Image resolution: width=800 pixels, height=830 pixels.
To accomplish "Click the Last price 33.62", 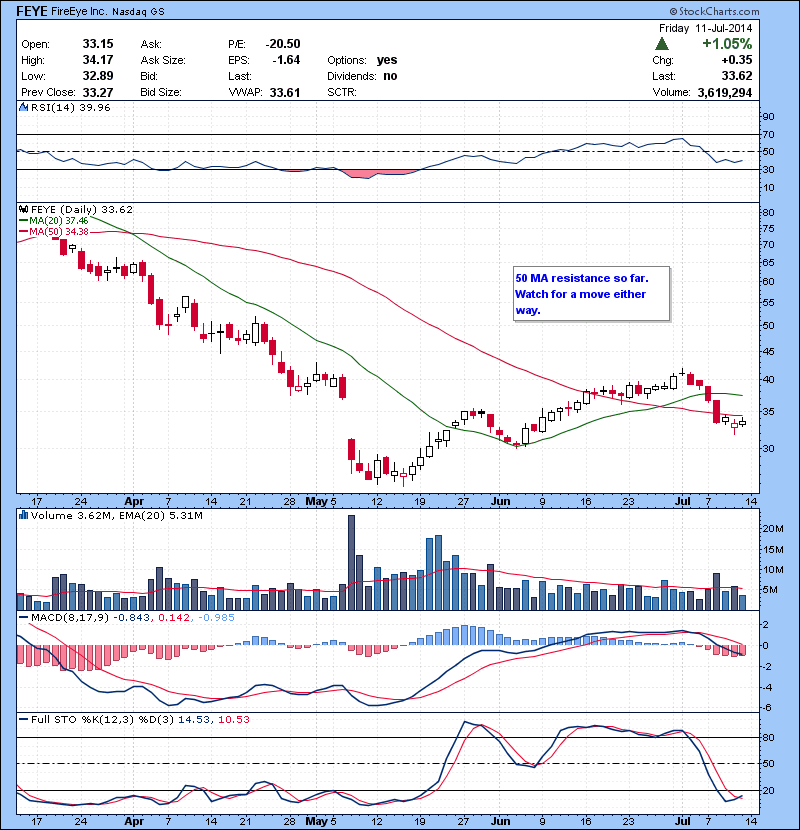I will pos(737,76).
